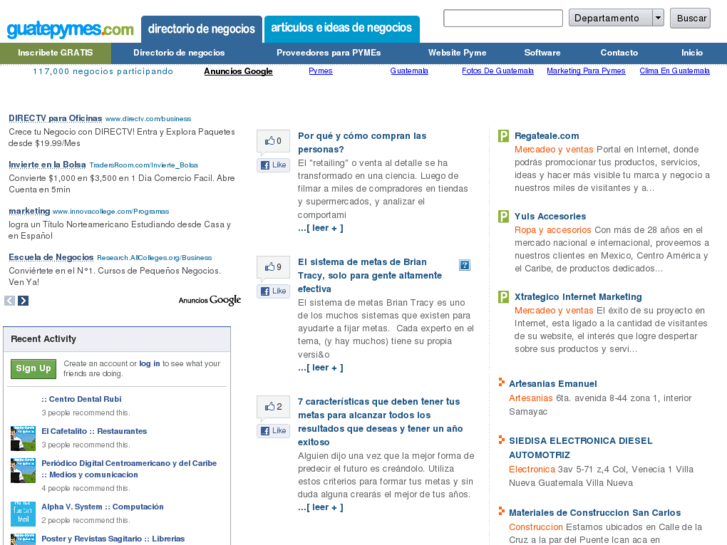
Task: Click 'Electronica' category link under SIEDISA
Action: (x=532, y=469)
